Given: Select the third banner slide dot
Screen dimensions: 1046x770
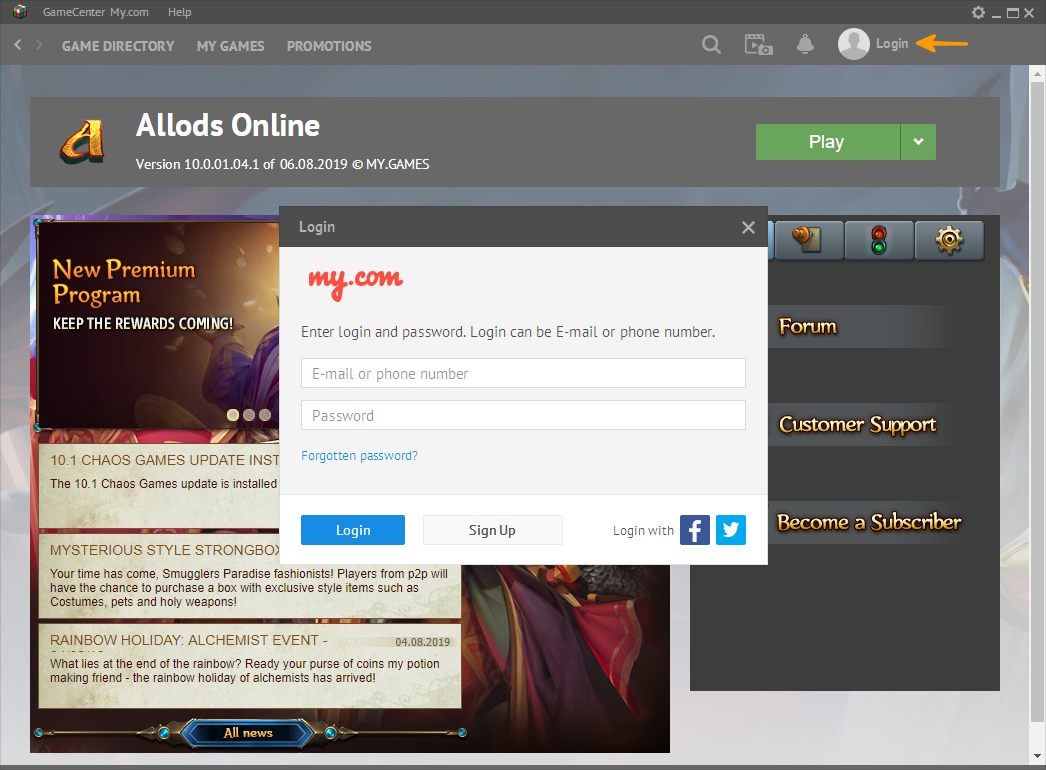Looking at the screenshot, I should [265, 415].
